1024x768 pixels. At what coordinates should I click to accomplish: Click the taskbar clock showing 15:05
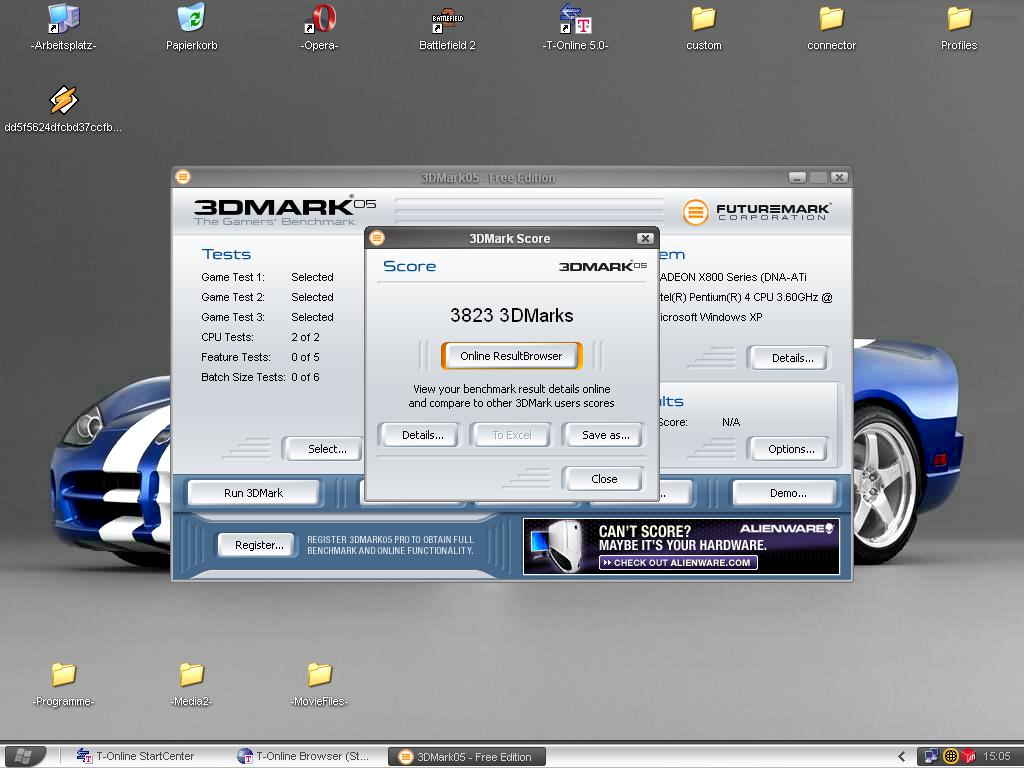point(996,756)
